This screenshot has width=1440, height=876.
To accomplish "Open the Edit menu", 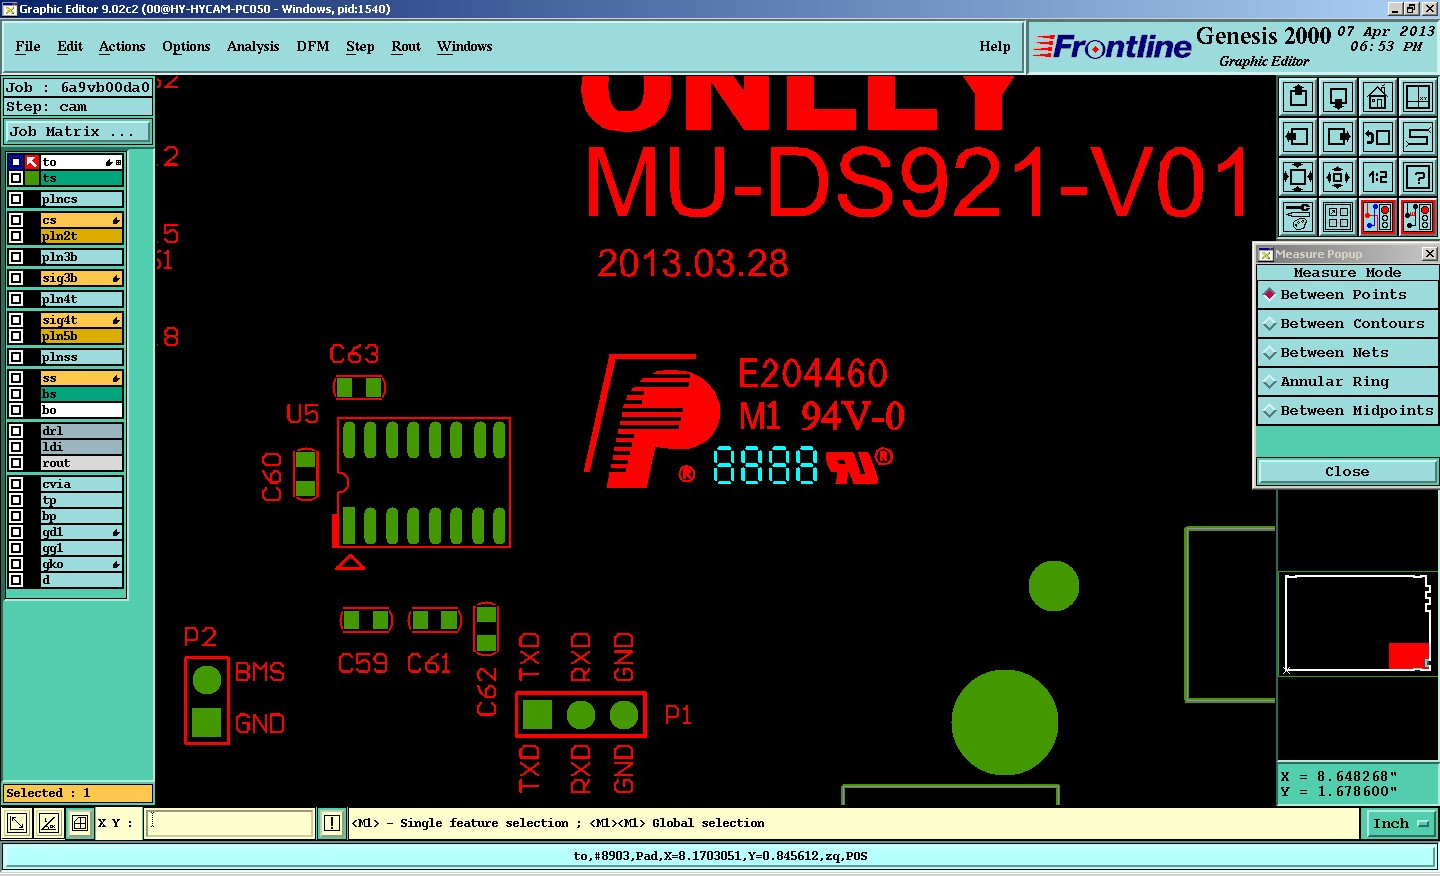I will click(x=70, y=47).
